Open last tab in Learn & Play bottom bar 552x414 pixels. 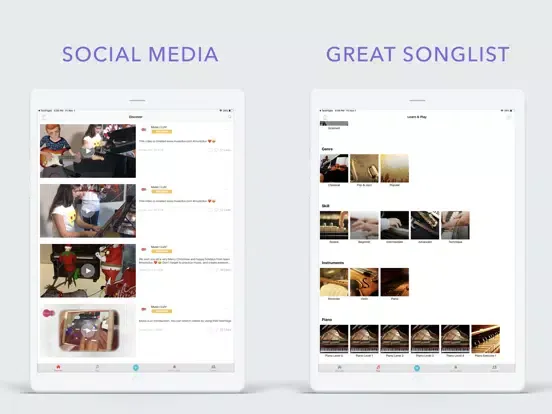[494, 368]
